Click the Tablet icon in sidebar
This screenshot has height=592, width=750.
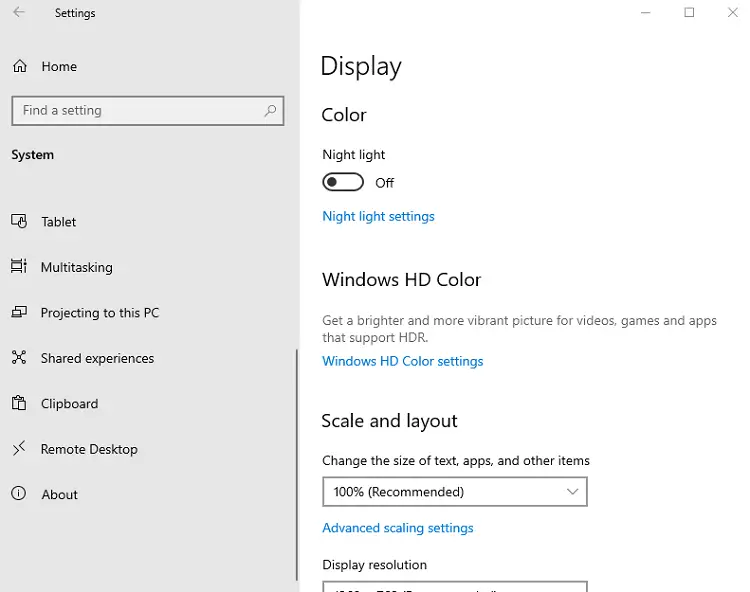(19, 221)
